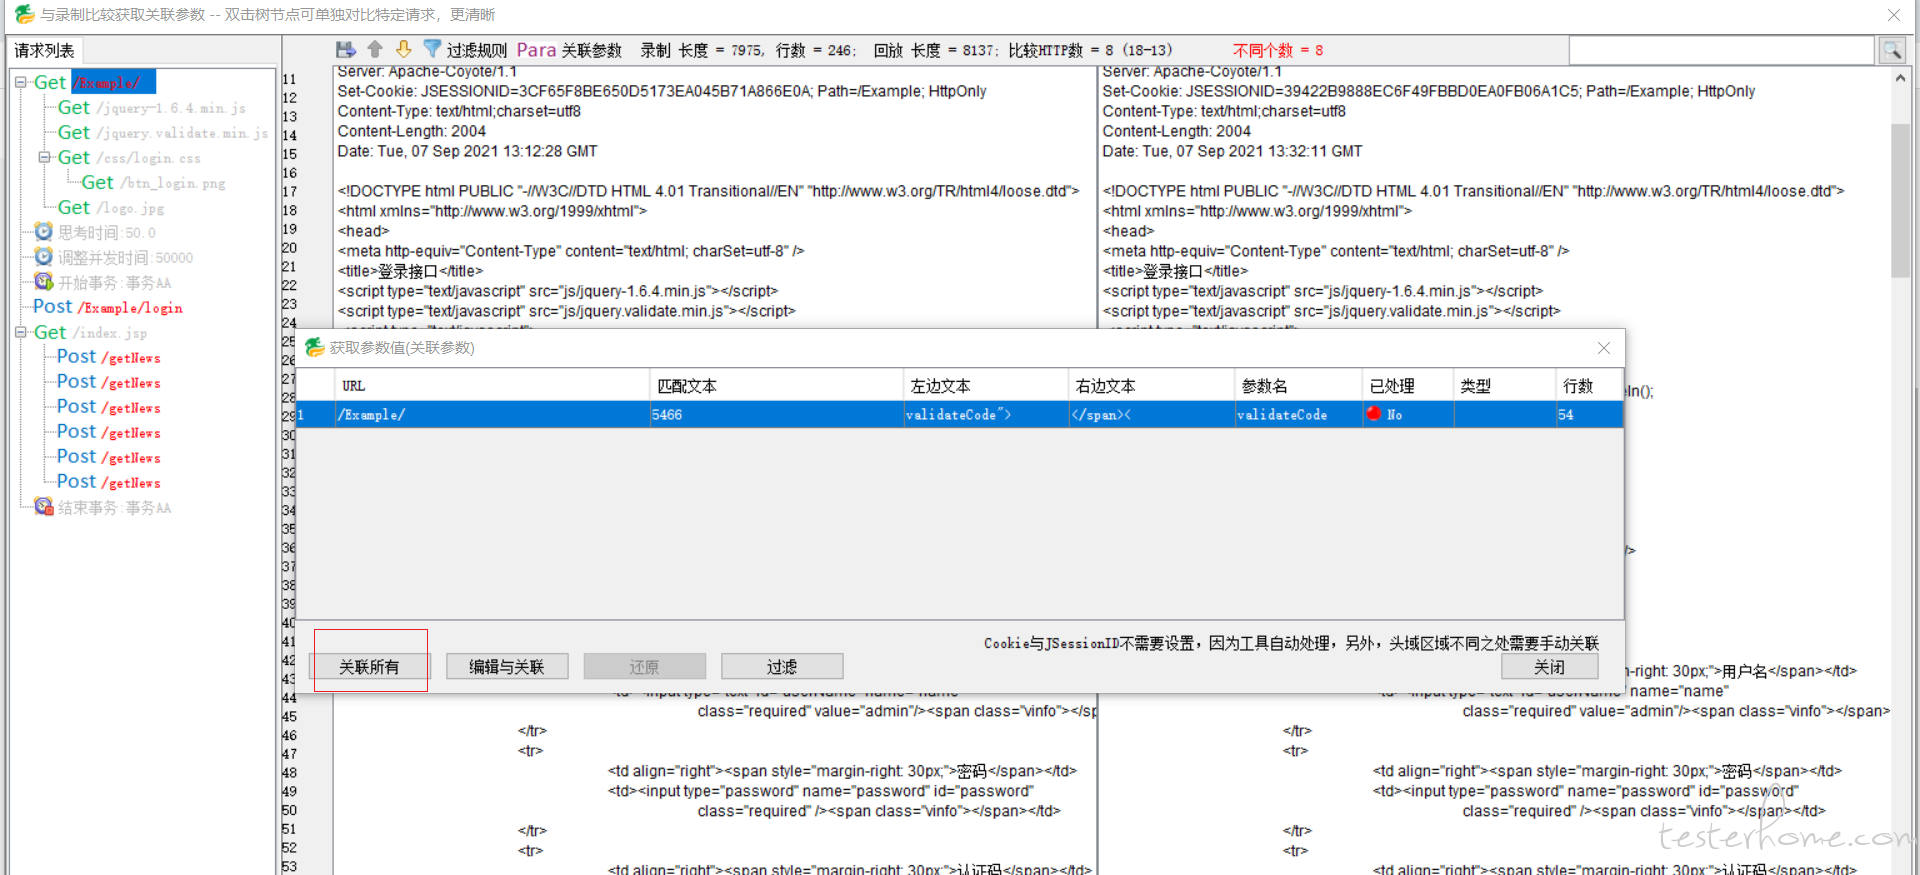Click the right pane Date line 13:32:11 GMT
The width and height of the screenshot is (1920, 875).
point(1232,151)
